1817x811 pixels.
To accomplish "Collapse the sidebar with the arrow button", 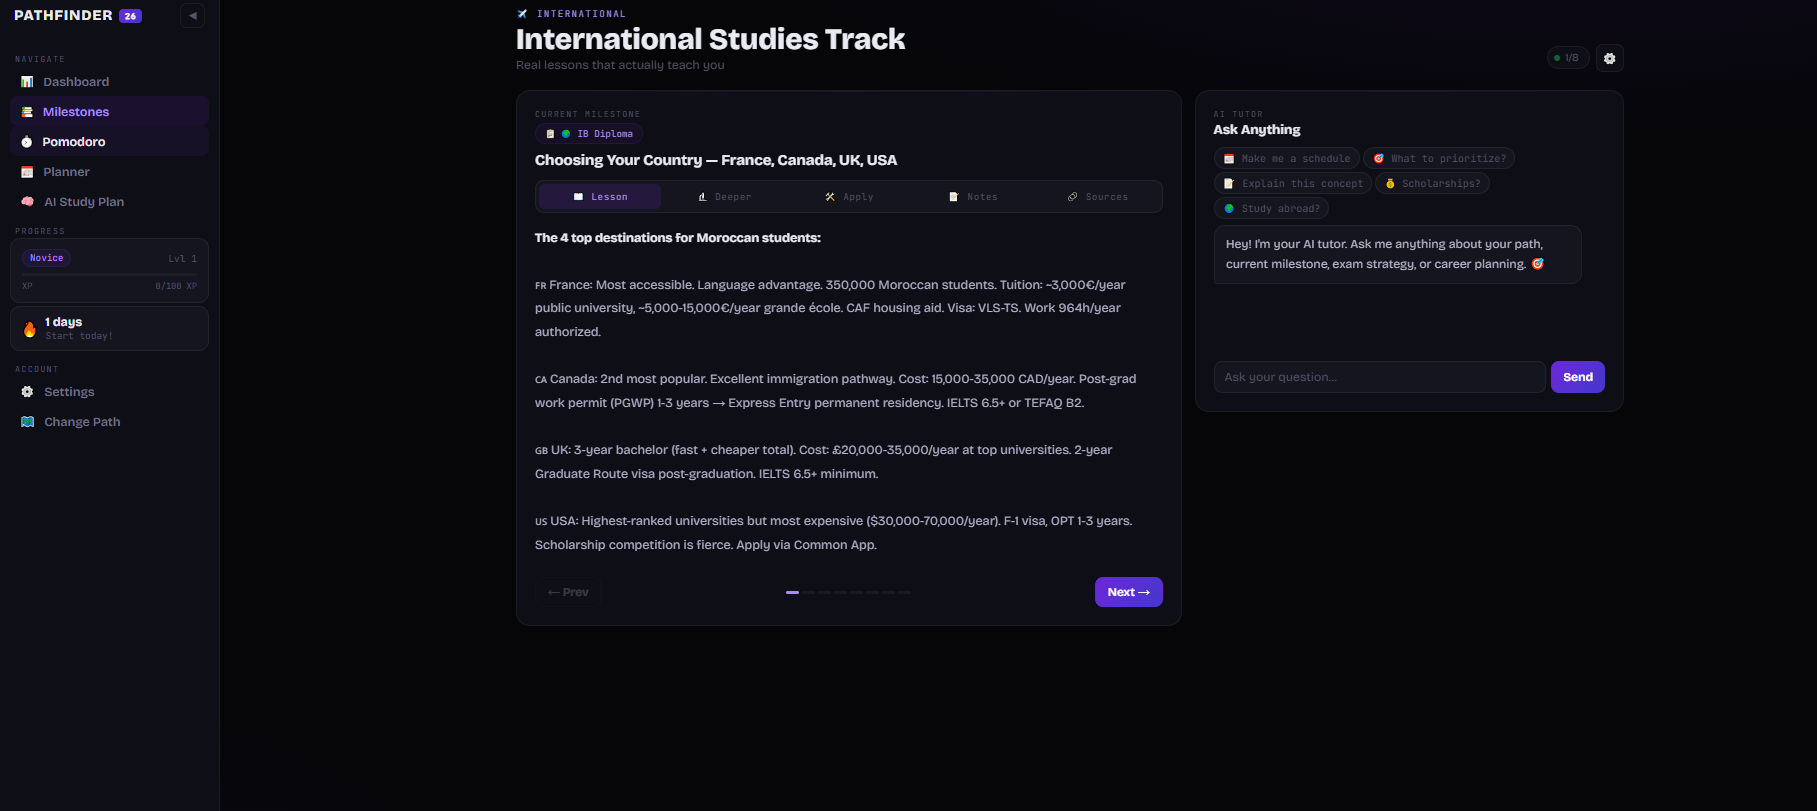I will tap(193, 15).
